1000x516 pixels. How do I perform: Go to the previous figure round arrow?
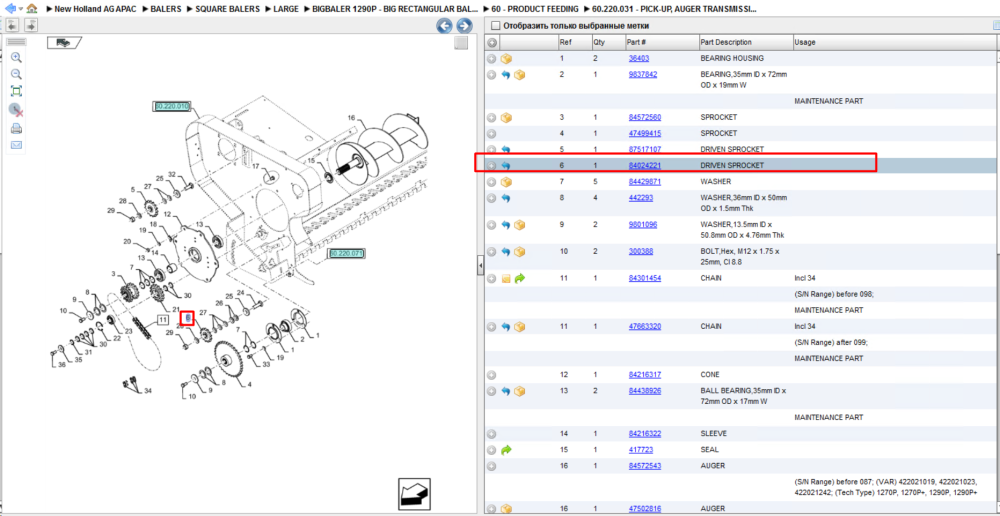[445, 26]
